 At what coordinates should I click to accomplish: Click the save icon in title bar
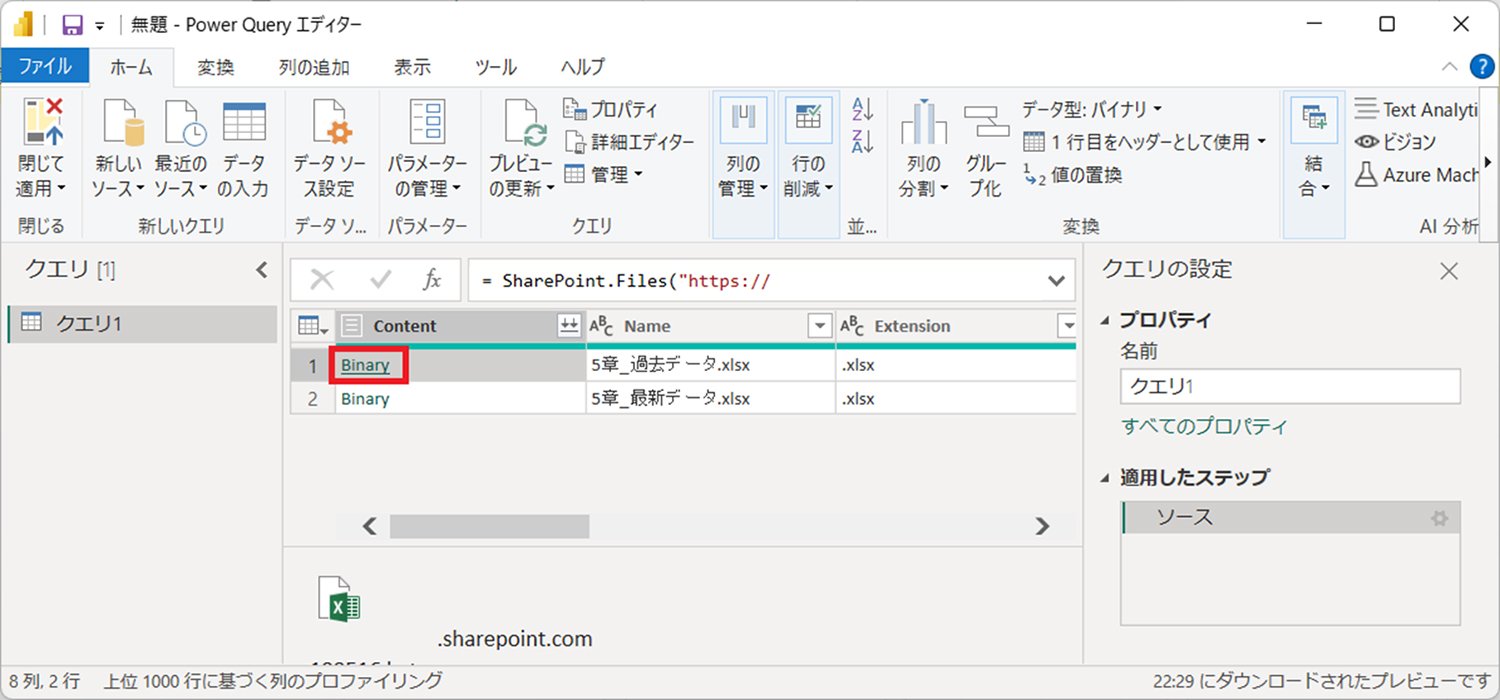[x=72, y=25]
